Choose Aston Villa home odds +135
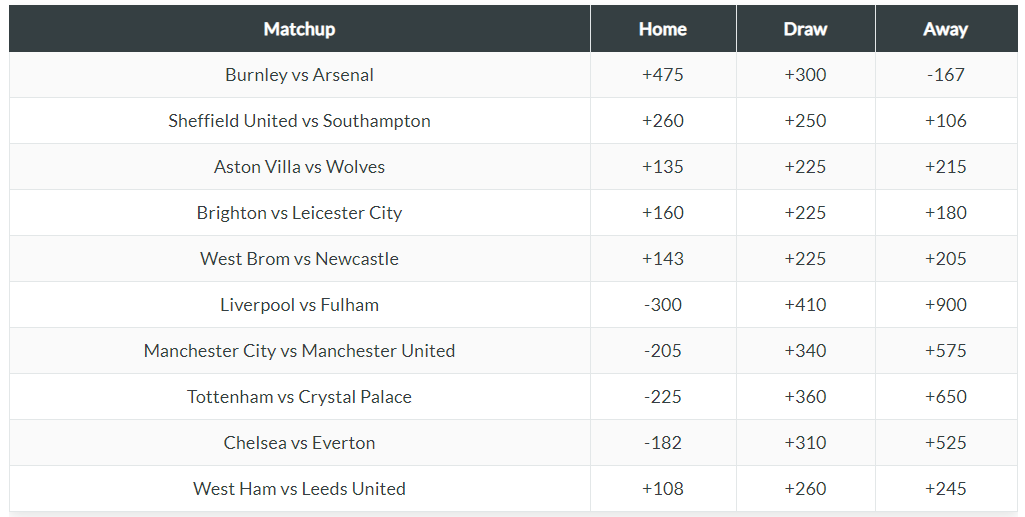 (662, 167)
